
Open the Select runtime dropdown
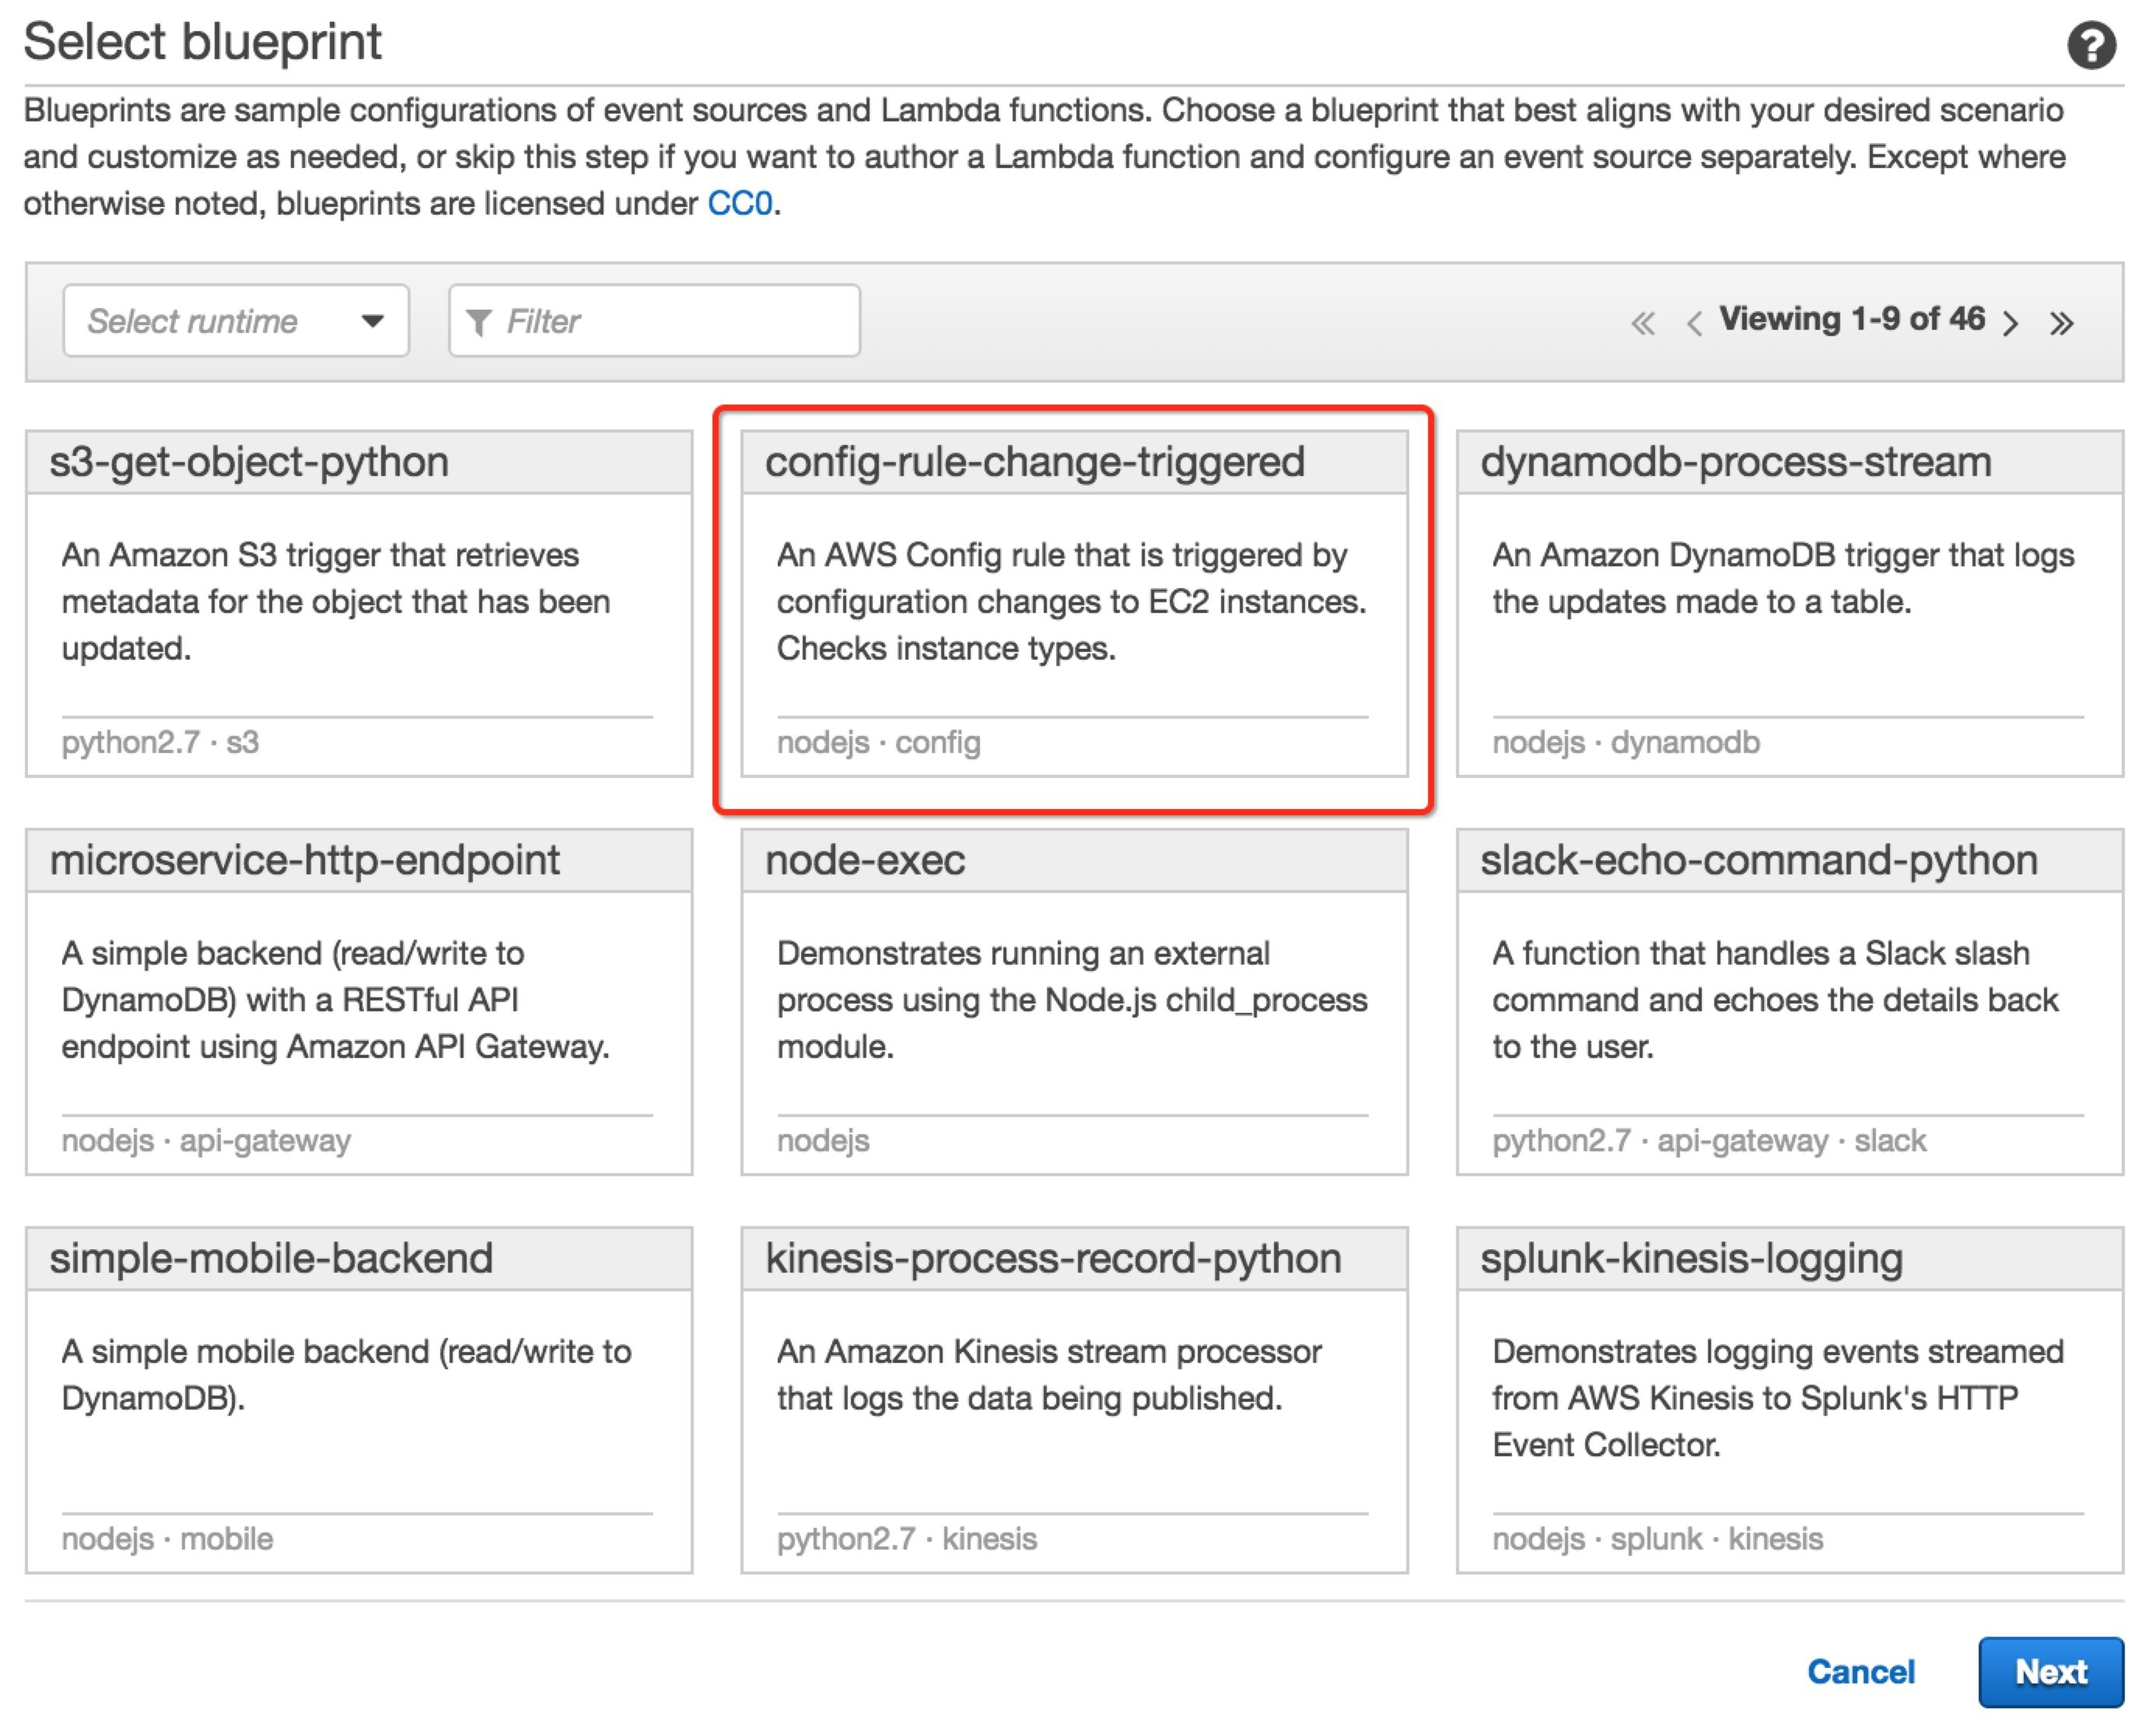point(236,321)
